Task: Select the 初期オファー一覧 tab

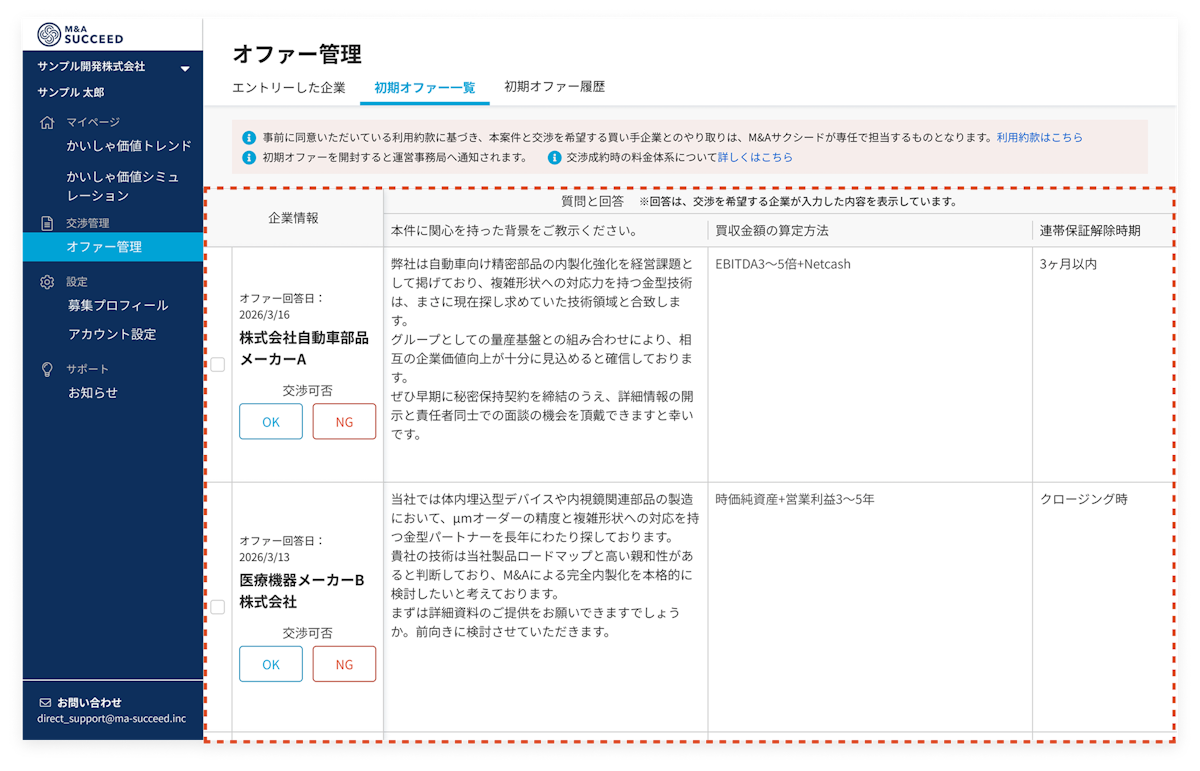Action: coord(424,87)
